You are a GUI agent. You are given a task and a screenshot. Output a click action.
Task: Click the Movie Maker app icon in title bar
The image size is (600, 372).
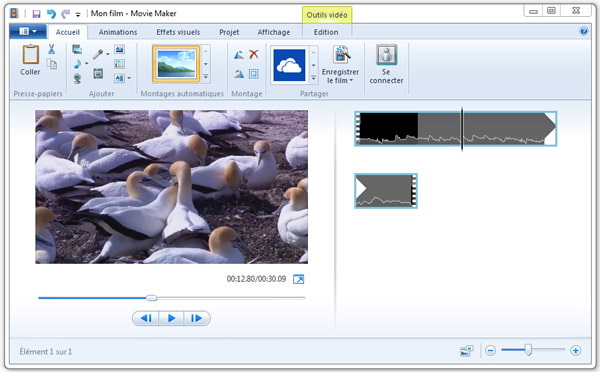pyautogui.click(x=14, y=14)
